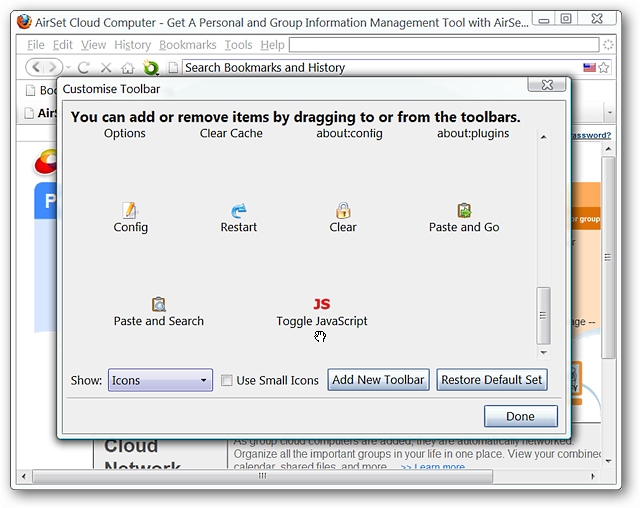Follow the Learn more link
This screenshot has height=508, width=640.
click(x=433, y=466)
